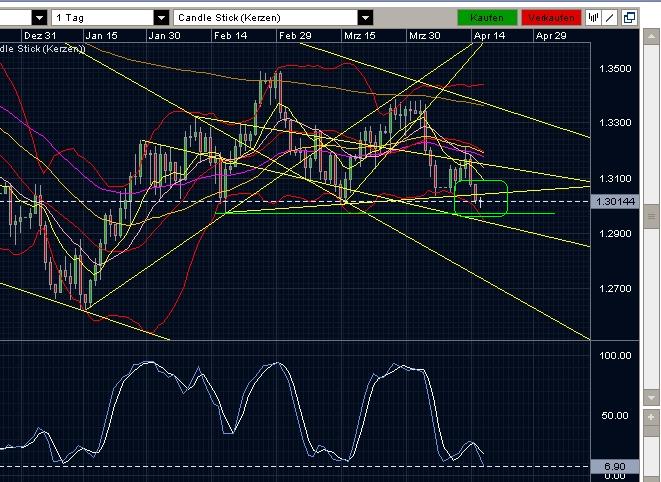Click the 'Mrz 30' date label
The height and width of the screenshot is (482, 661).
425,35
